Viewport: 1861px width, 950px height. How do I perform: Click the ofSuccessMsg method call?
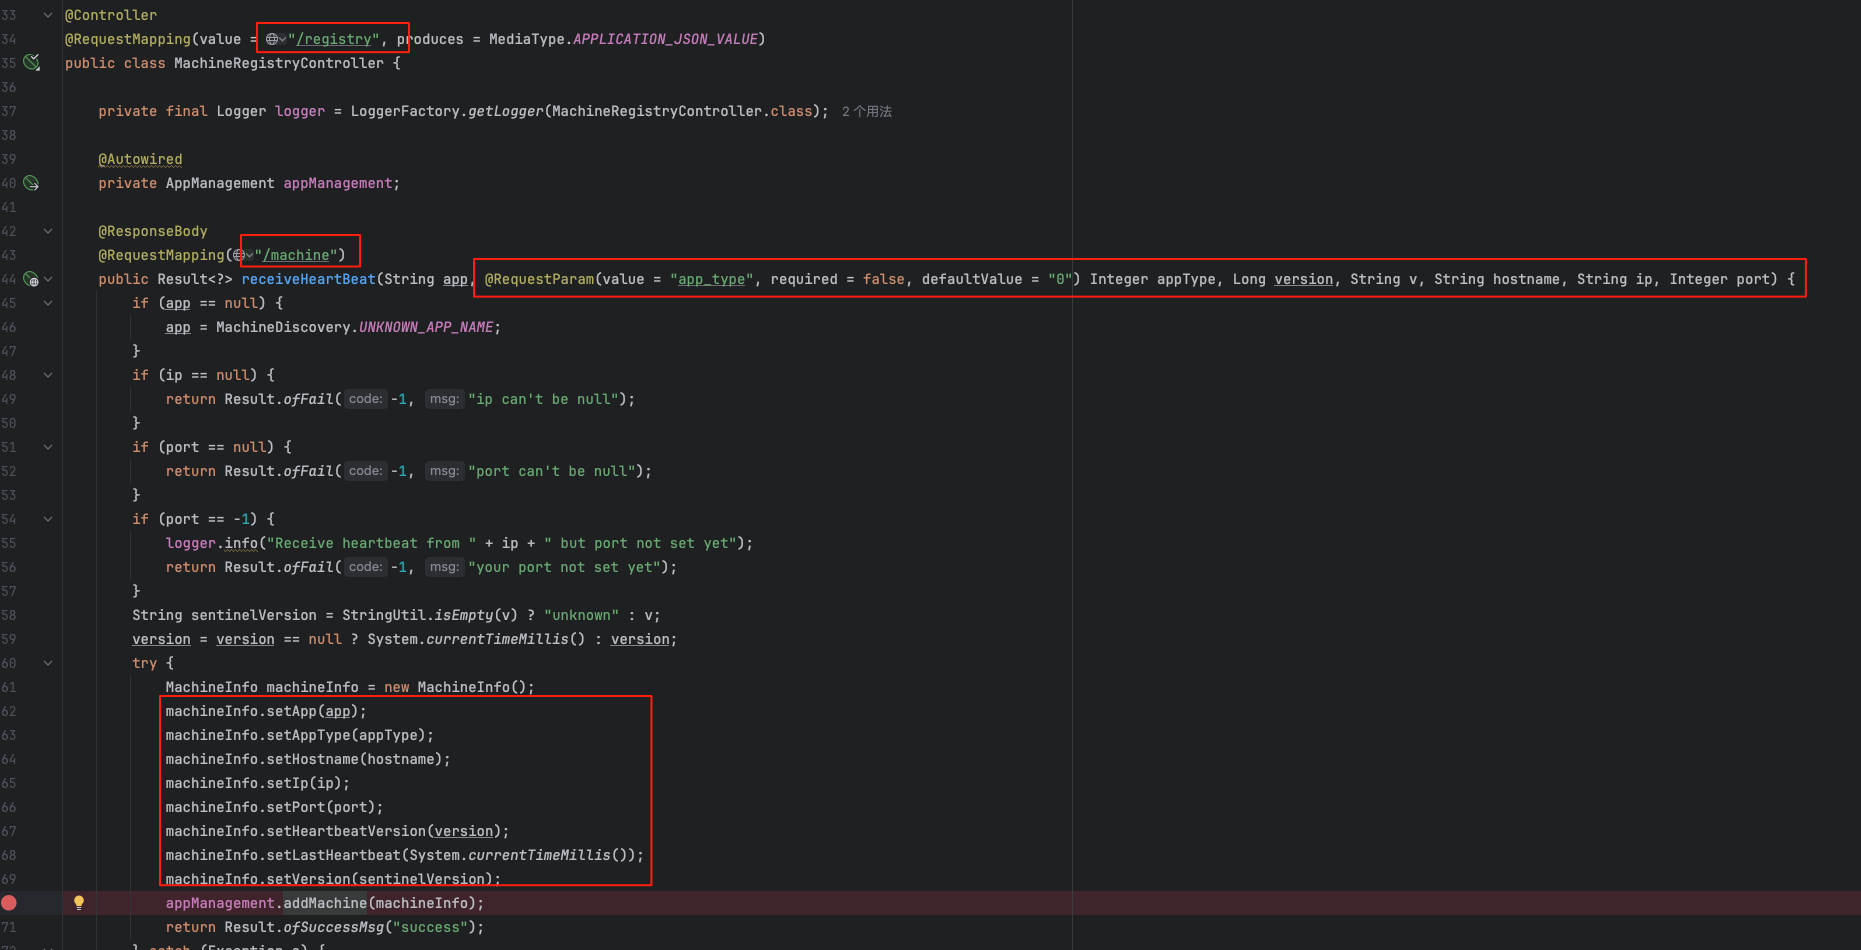coord(334,927)
